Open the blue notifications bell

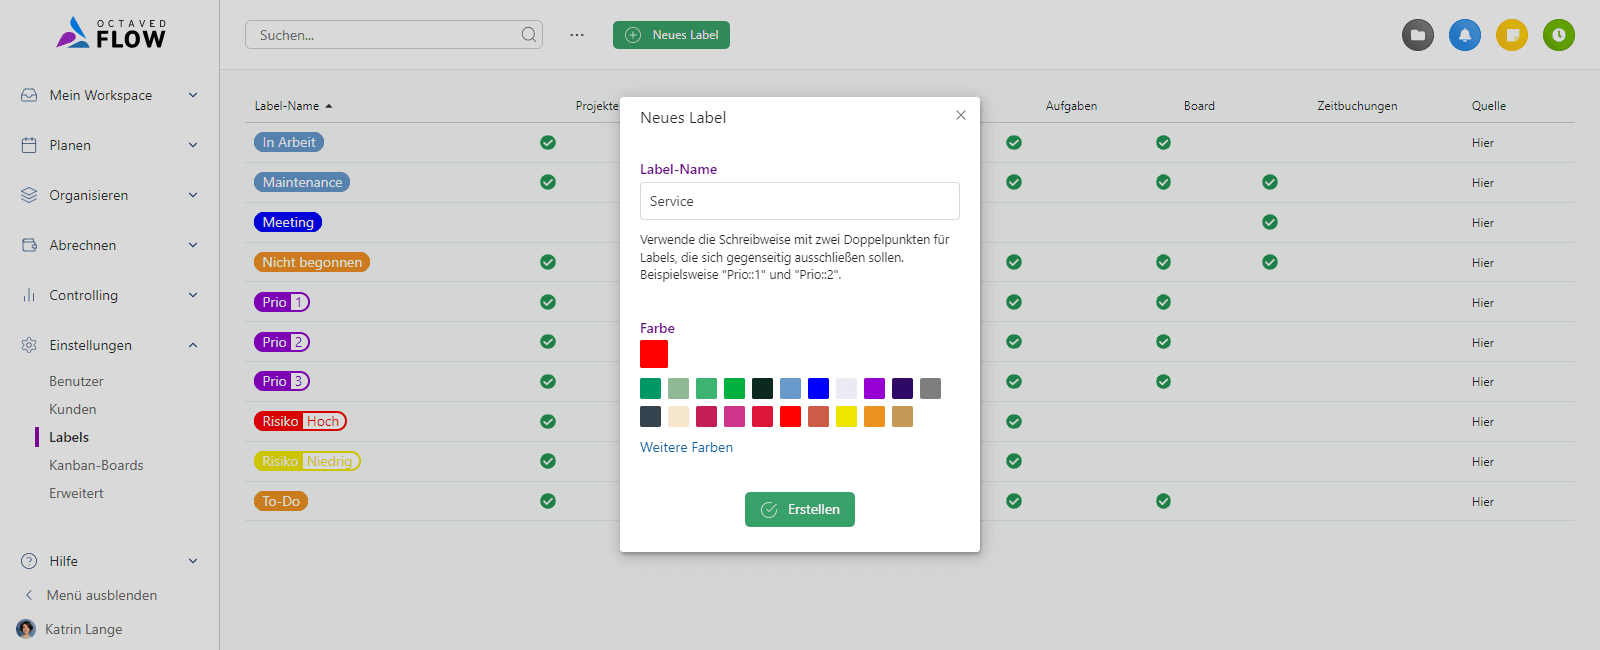pos(1464,35)
